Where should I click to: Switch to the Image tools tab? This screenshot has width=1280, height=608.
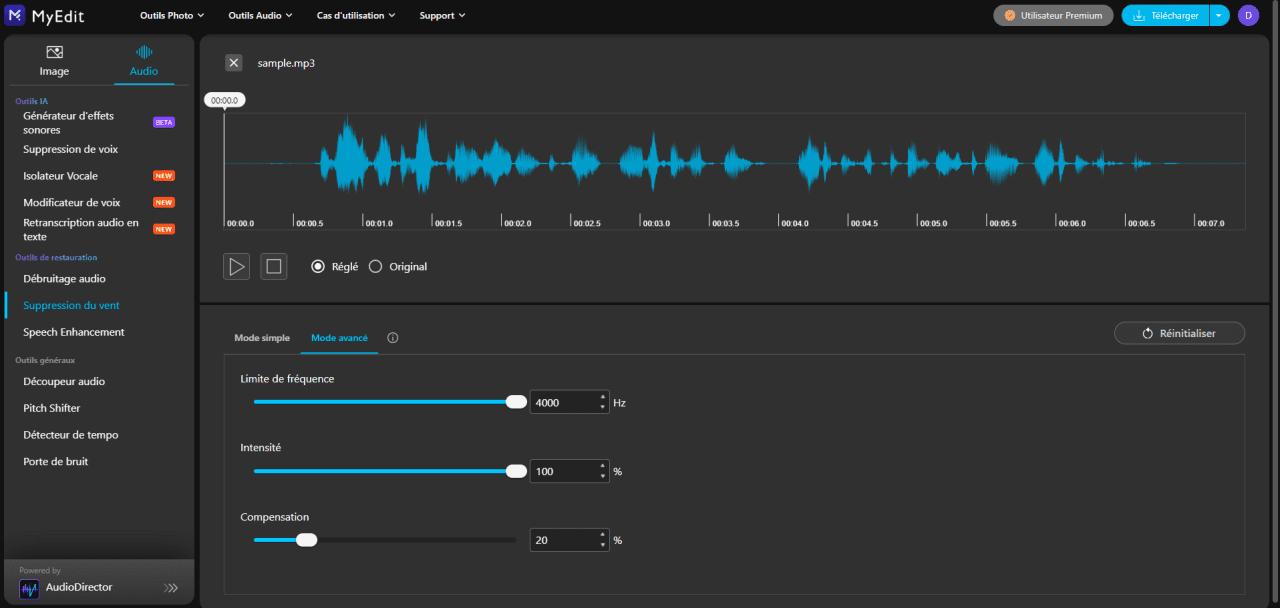pyautogui.click(x=54, y=61)
